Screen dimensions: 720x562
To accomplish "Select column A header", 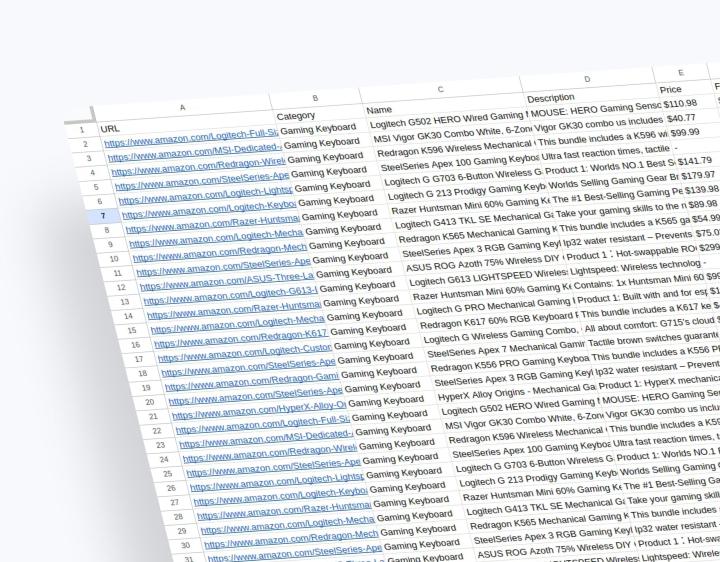I will click(x=182, y=108).
